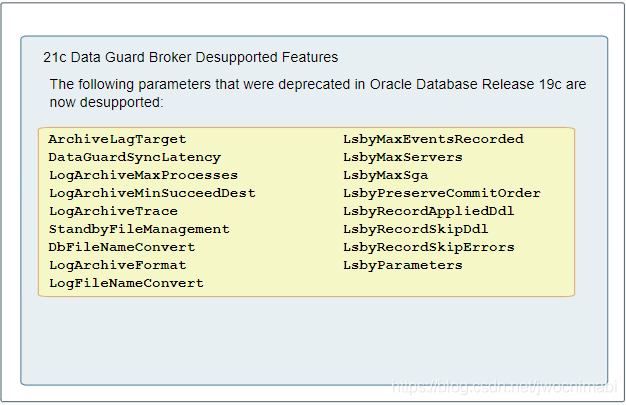This screenshot has width=626, height=405.
Task: Select the LsbyMaxSga parameter
Action: pyautogui.click(x=385, y=175)
